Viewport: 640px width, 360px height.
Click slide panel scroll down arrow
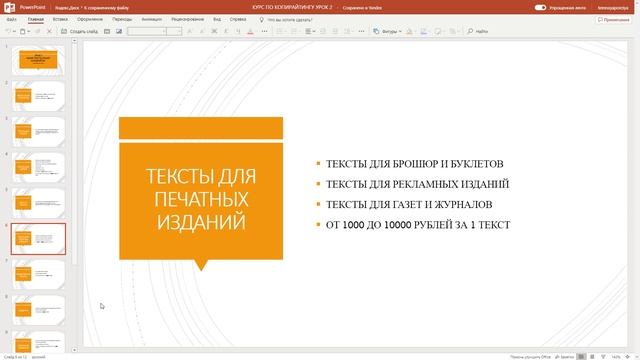74,350
